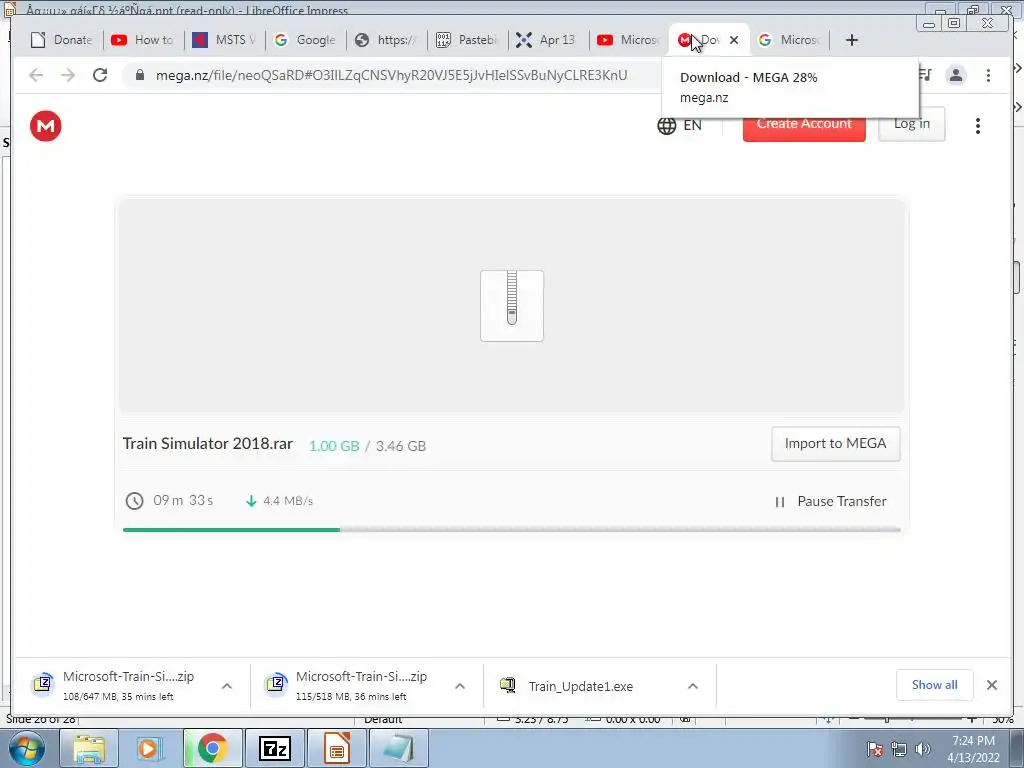This screenshot has width=1024, height=768.
Task: Switch to the Donate tab
Action: pos(62,40)
